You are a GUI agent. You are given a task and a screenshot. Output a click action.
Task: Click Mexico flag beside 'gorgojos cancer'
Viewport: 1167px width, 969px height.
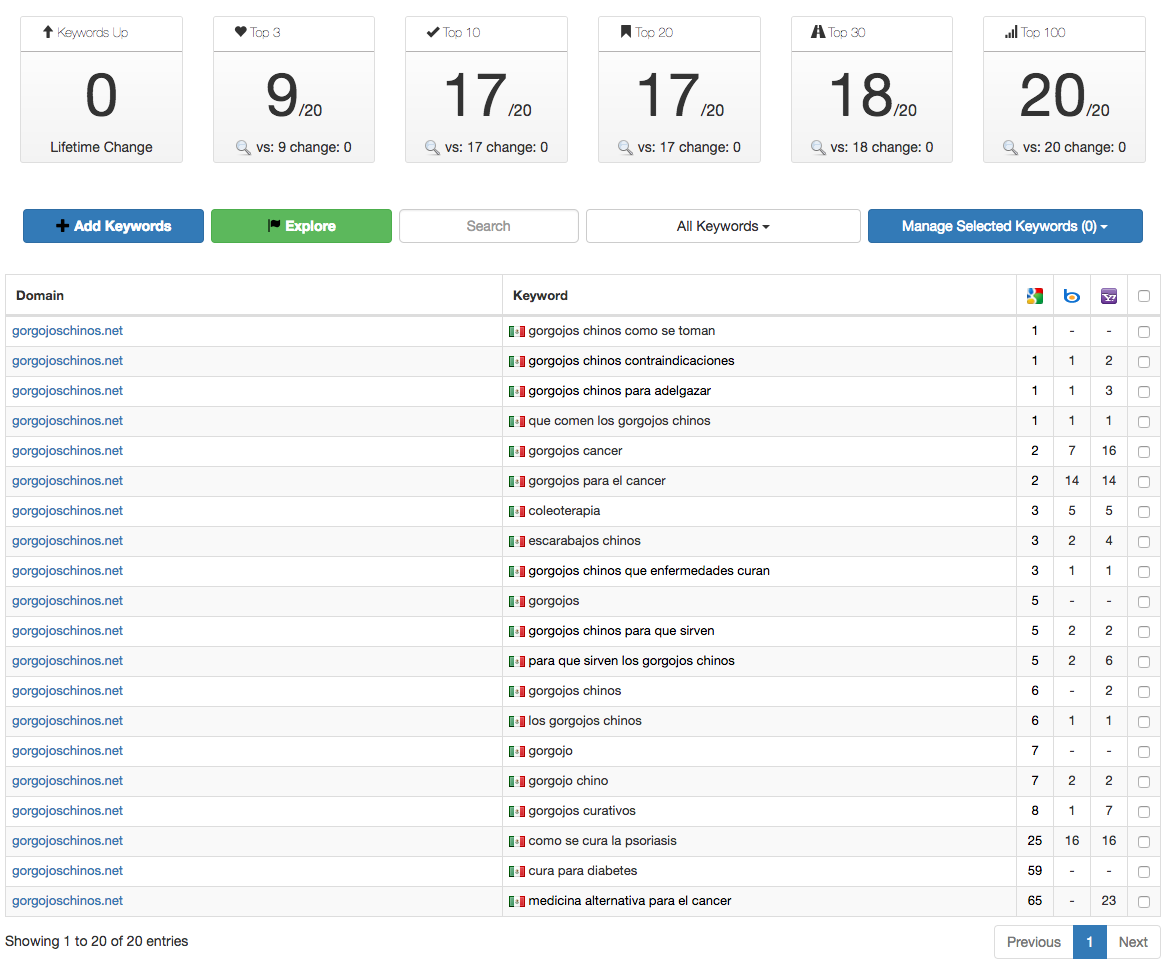coord(517,451)
